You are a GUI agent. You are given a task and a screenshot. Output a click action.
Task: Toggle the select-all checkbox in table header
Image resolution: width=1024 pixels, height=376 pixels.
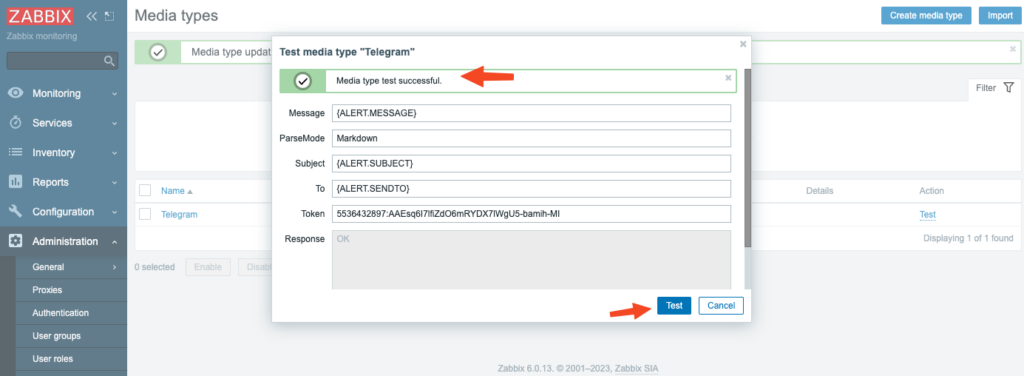click(145, 191)
